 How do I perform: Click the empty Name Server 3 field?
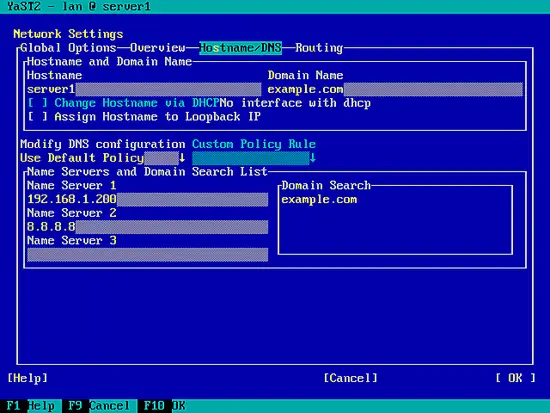coord(147,254)
